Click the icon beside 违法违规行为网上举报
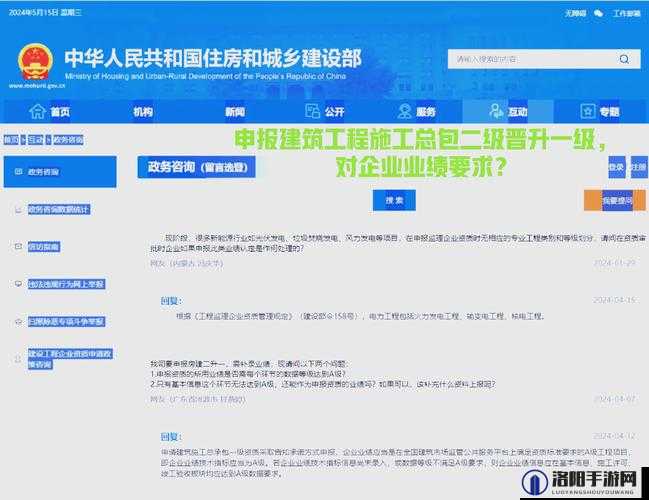Image resolution: width=649 pixels, height=500 pixels. coord(18,284)
